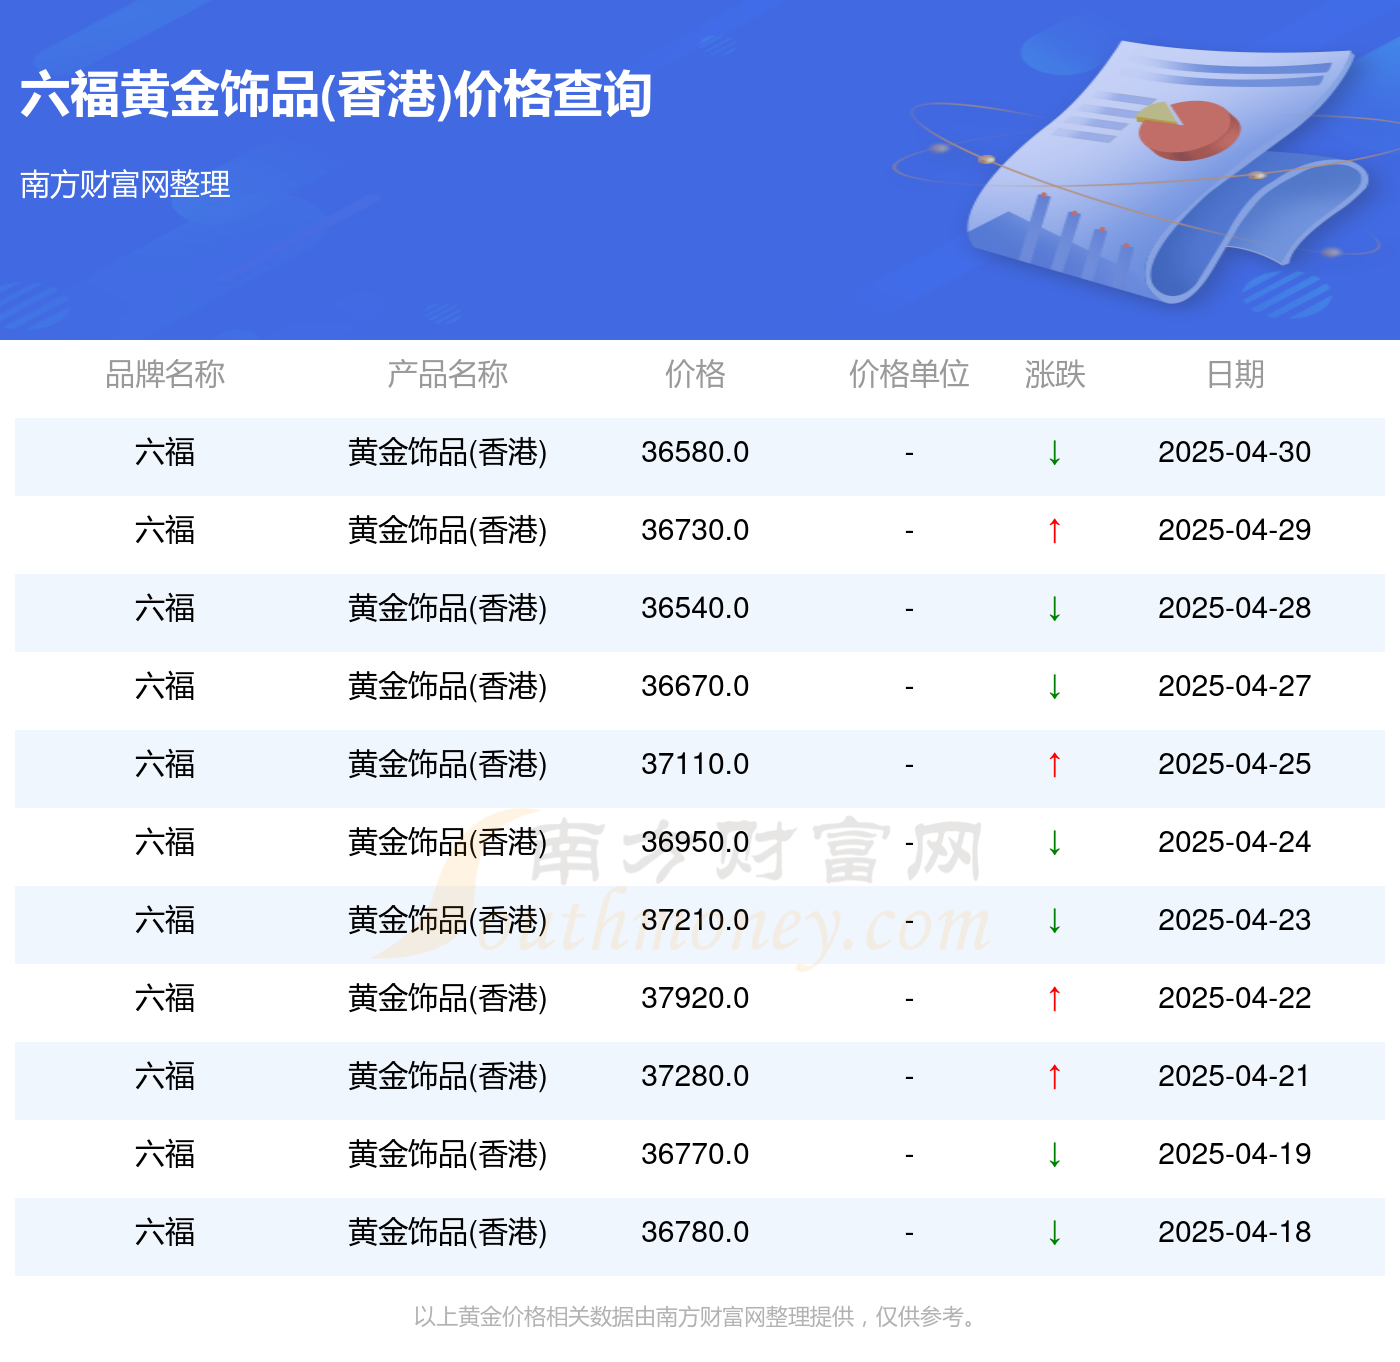Click the date 2025-04-21
1400x1362 pixels.
tap(1234, 1076)
